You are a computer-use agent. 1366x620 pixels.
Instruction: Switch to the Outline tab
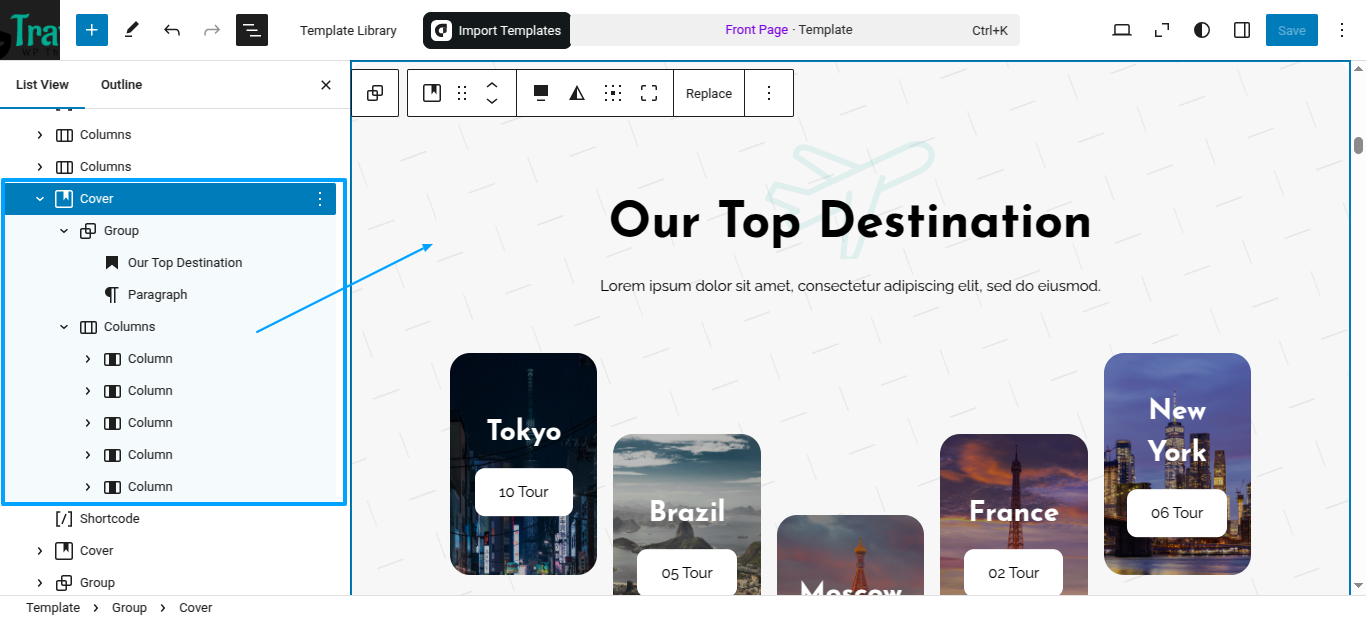coord(121,84)
